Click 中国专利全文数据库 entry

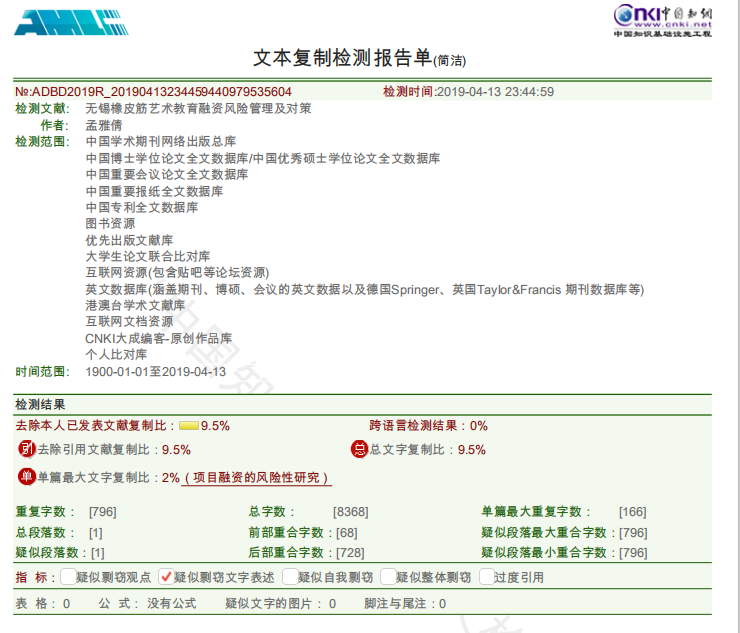tap(142, 207)
